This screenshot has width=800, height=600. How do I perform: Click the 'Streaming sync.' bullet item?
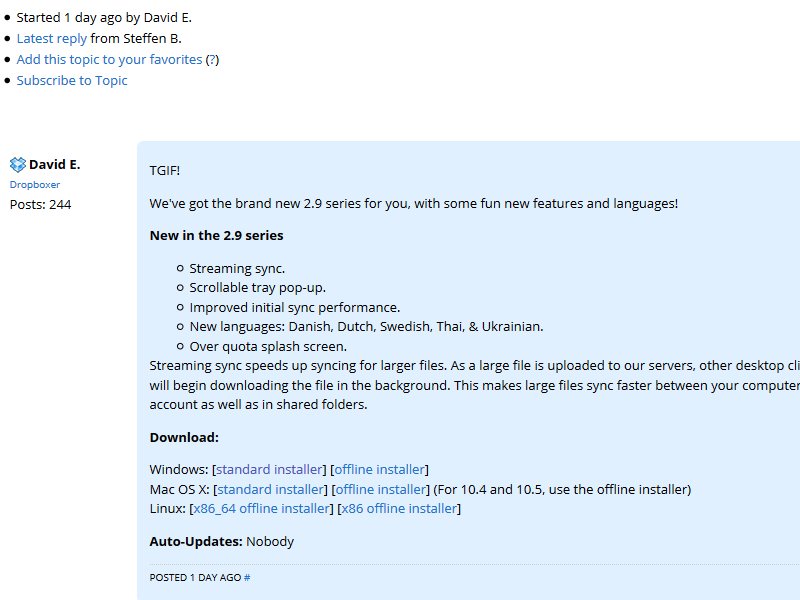coord(237,269)
